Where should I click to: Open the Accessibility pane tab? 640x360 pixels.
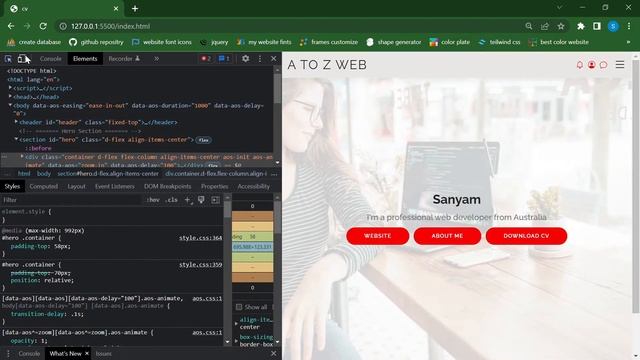point(253,186)
